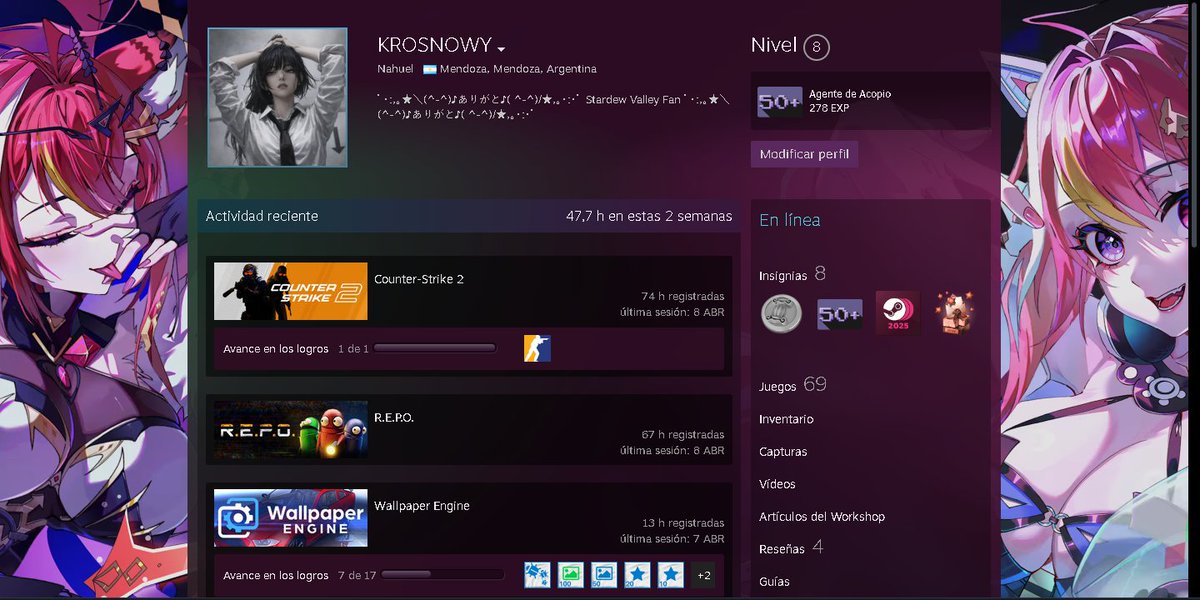Expand the dropdown arrow beside KROSNOWY

click(x=501, y=49)
